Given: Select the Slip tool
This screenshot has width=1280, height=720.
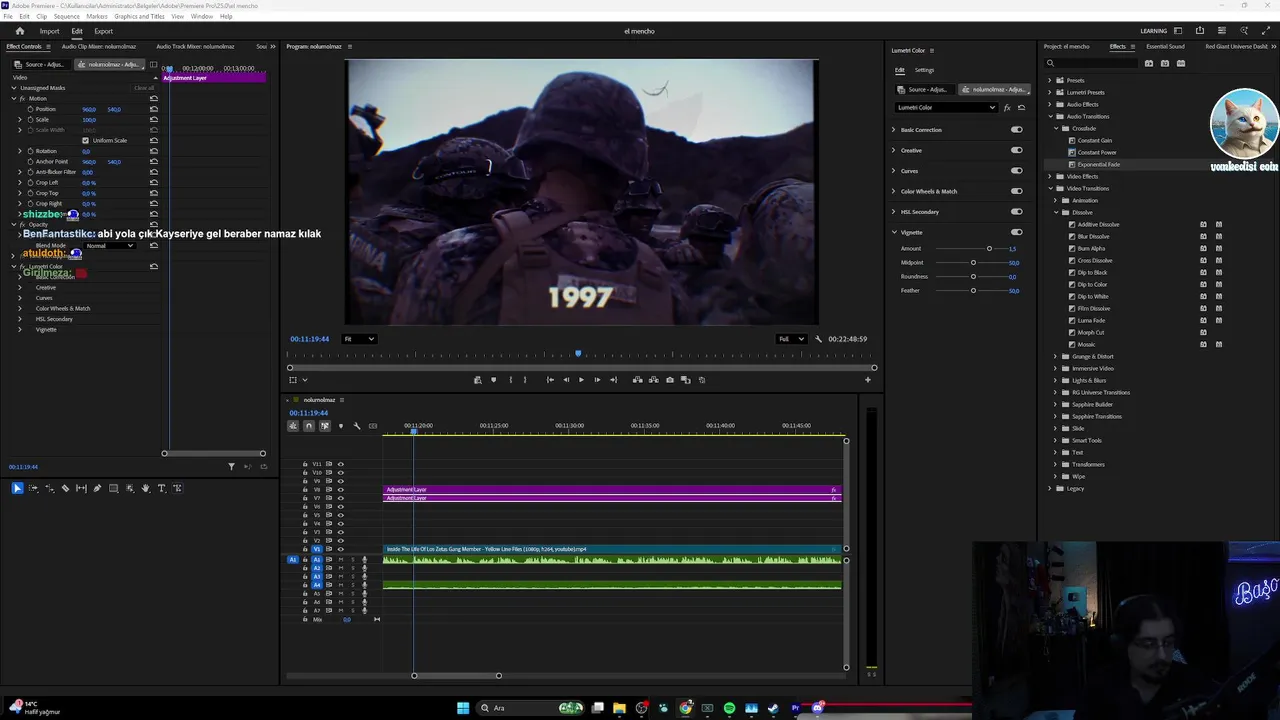Looking at the screenshot, I should coord(81,488).
